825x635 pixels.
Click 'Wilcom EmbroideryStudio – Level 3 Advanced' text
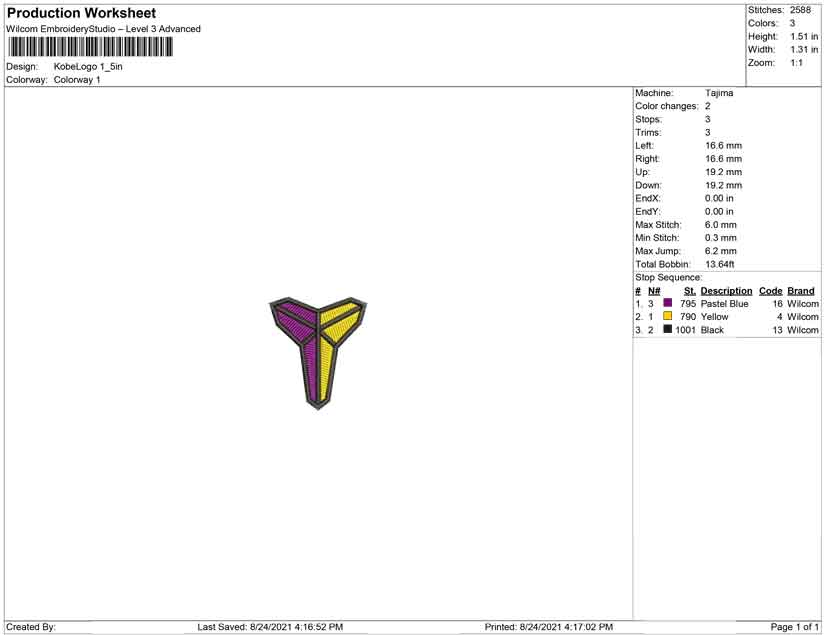click(x=103, y=29)
